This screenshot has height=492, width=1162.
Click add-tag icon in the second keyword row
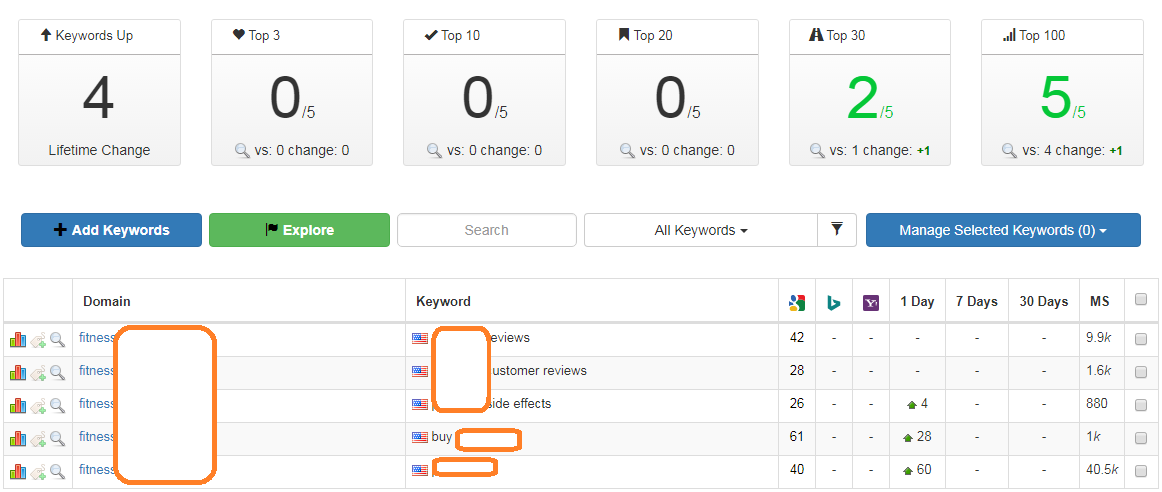38,373
